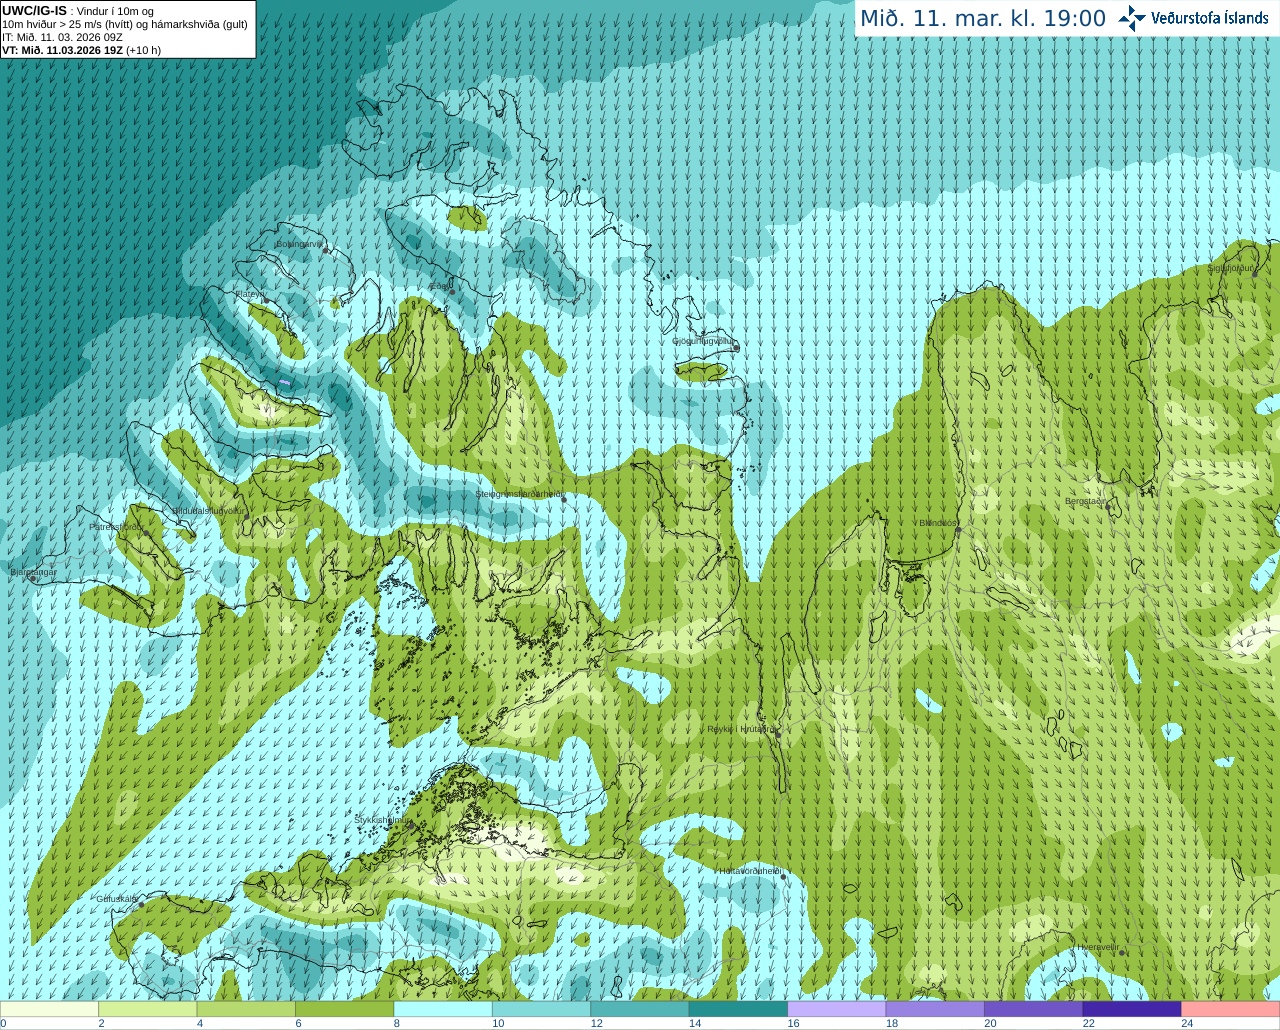1280x1030 pixels.
Task: Select the Patreksfjörður station marker
Action: [x=146, y=533]
